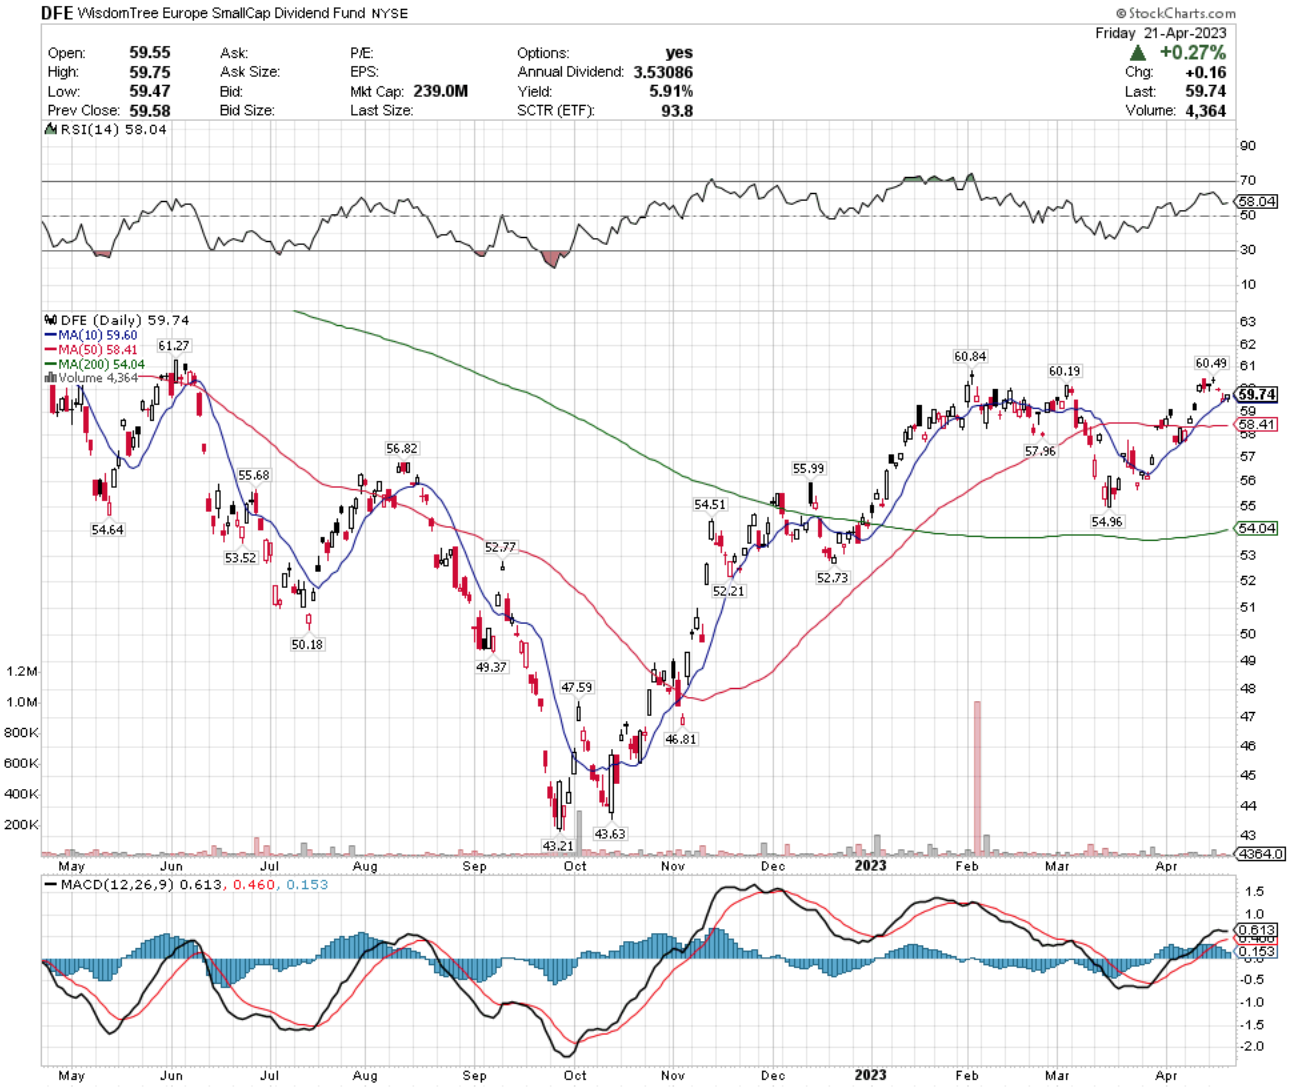Click the 57.96 price annotation

pyautogui.click(x=1040, y=451)
